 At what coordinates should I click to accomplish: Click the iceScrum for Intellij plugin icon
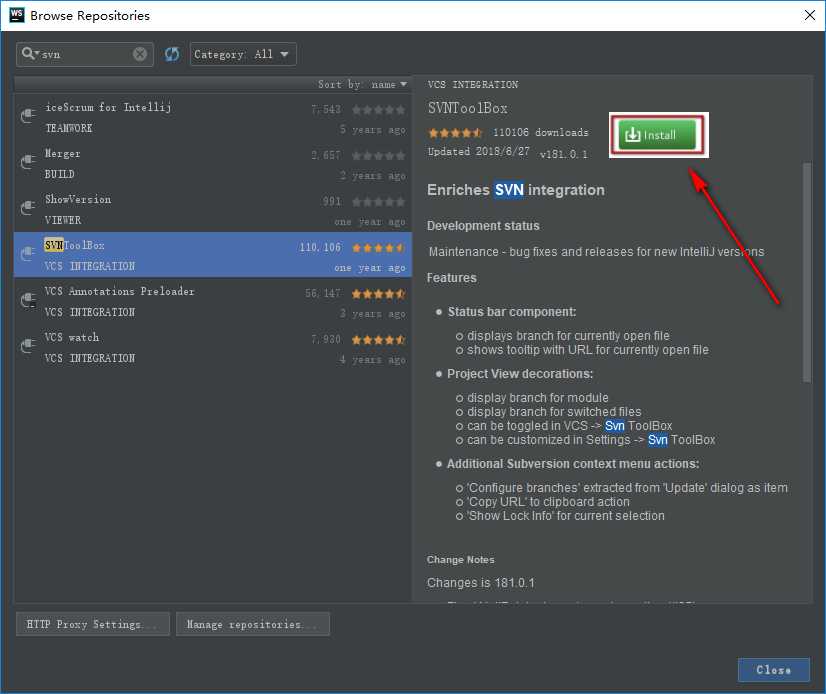(28, 115)
